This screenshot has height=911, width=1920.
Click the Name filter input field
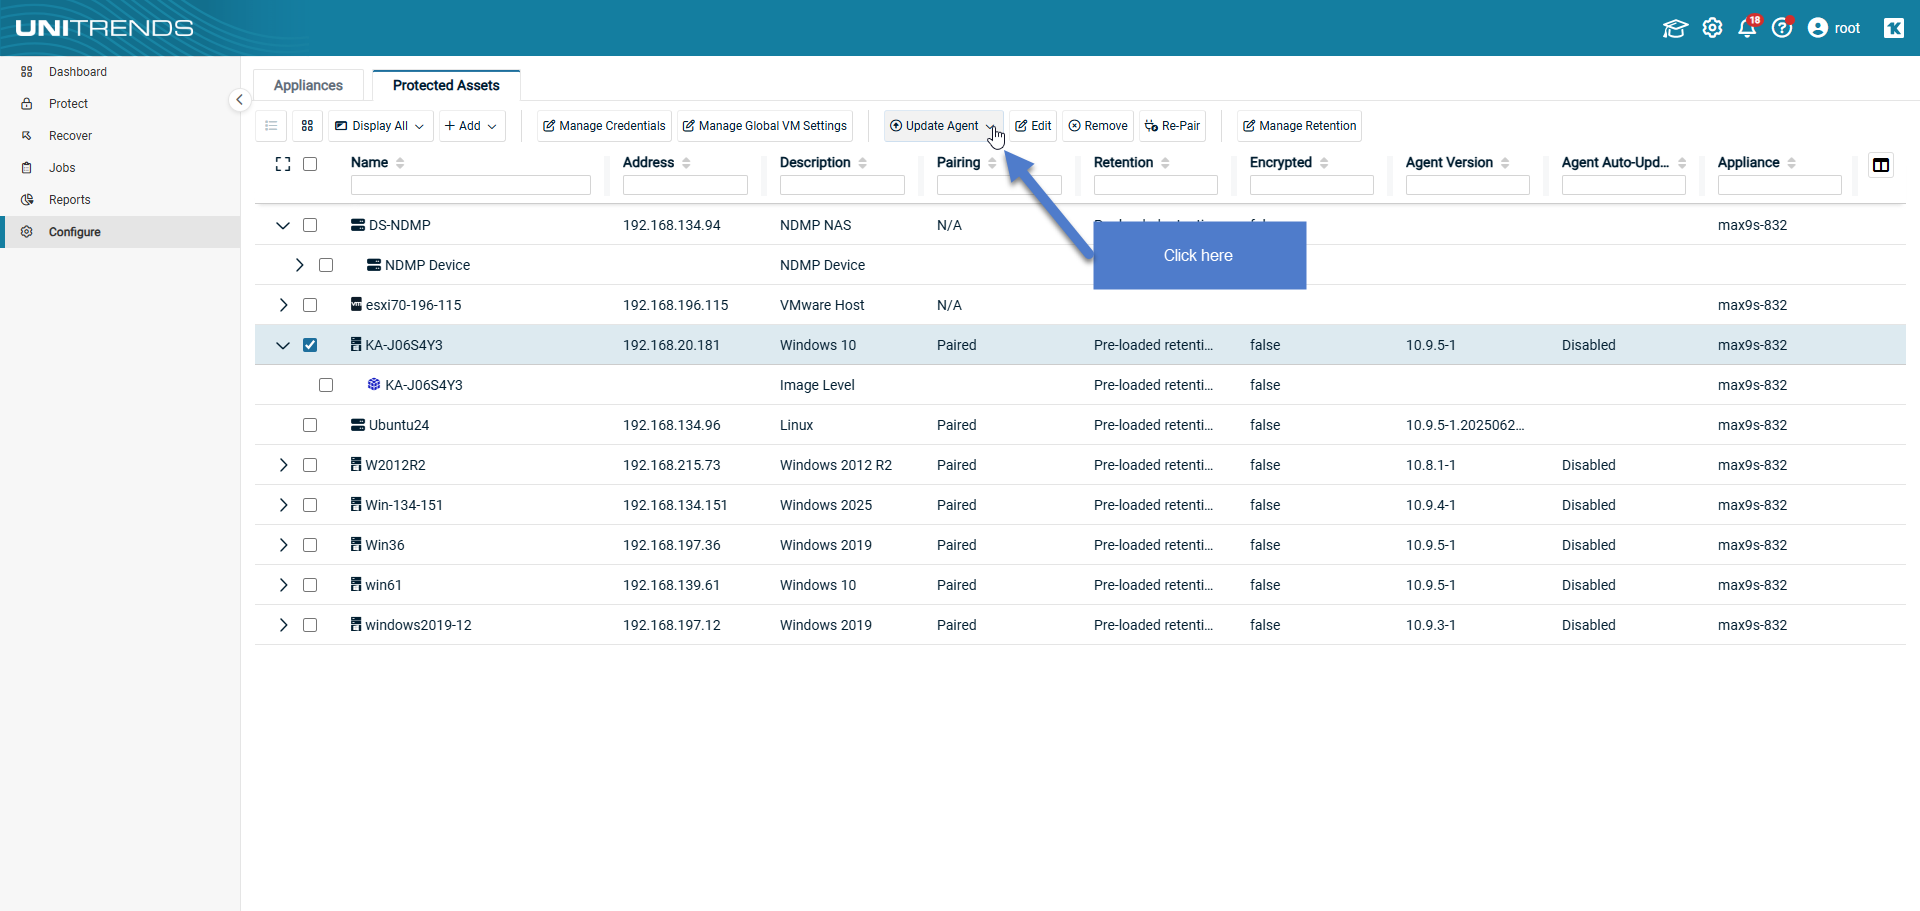pyautogui.click(x=470, y=185)
